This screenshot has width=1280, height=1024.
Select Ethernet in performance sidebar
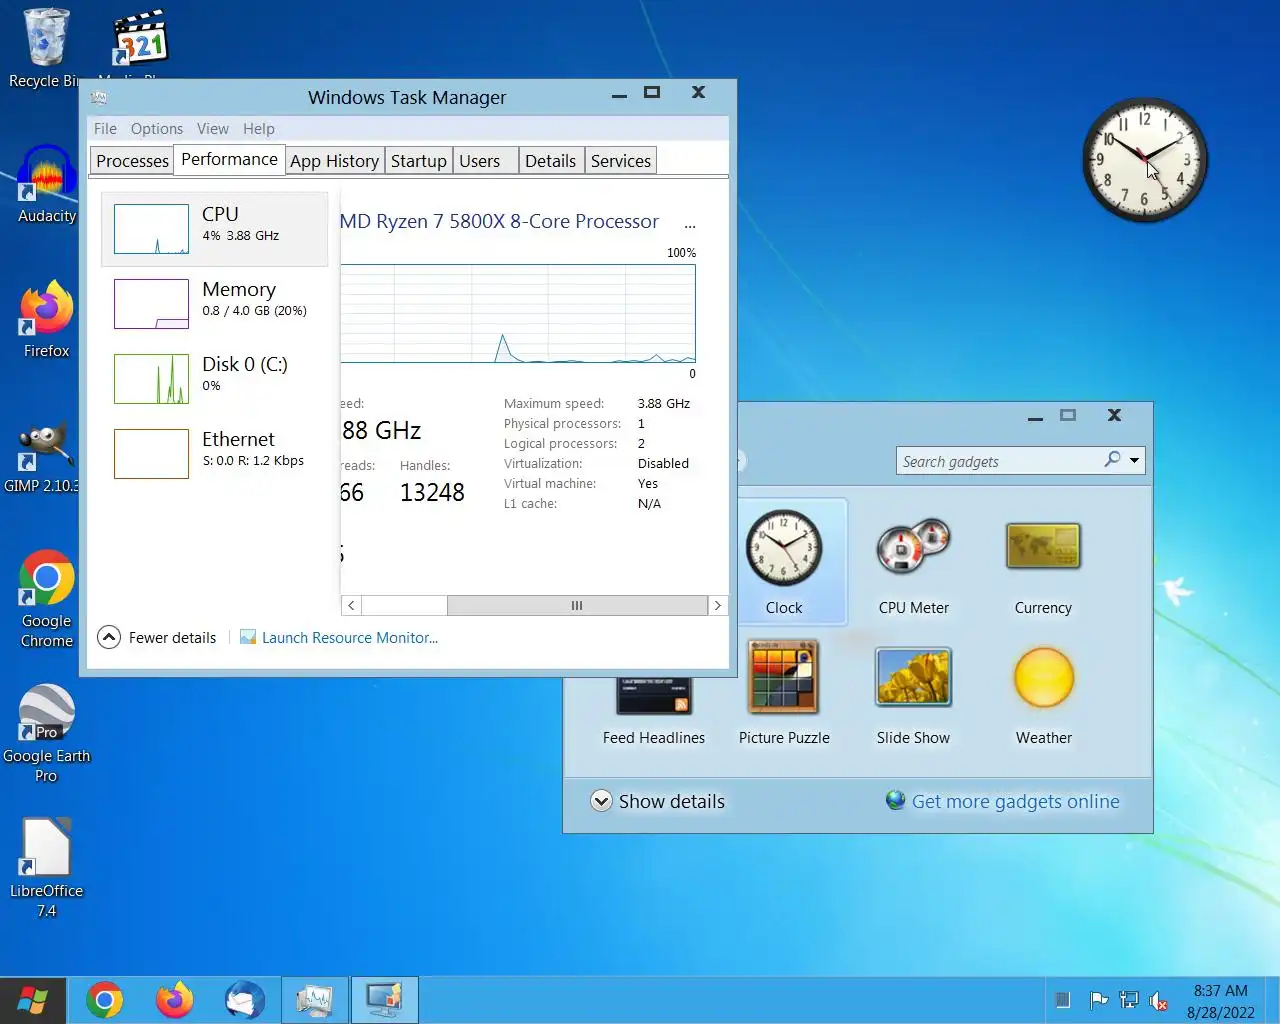click(x=214, y=453)
